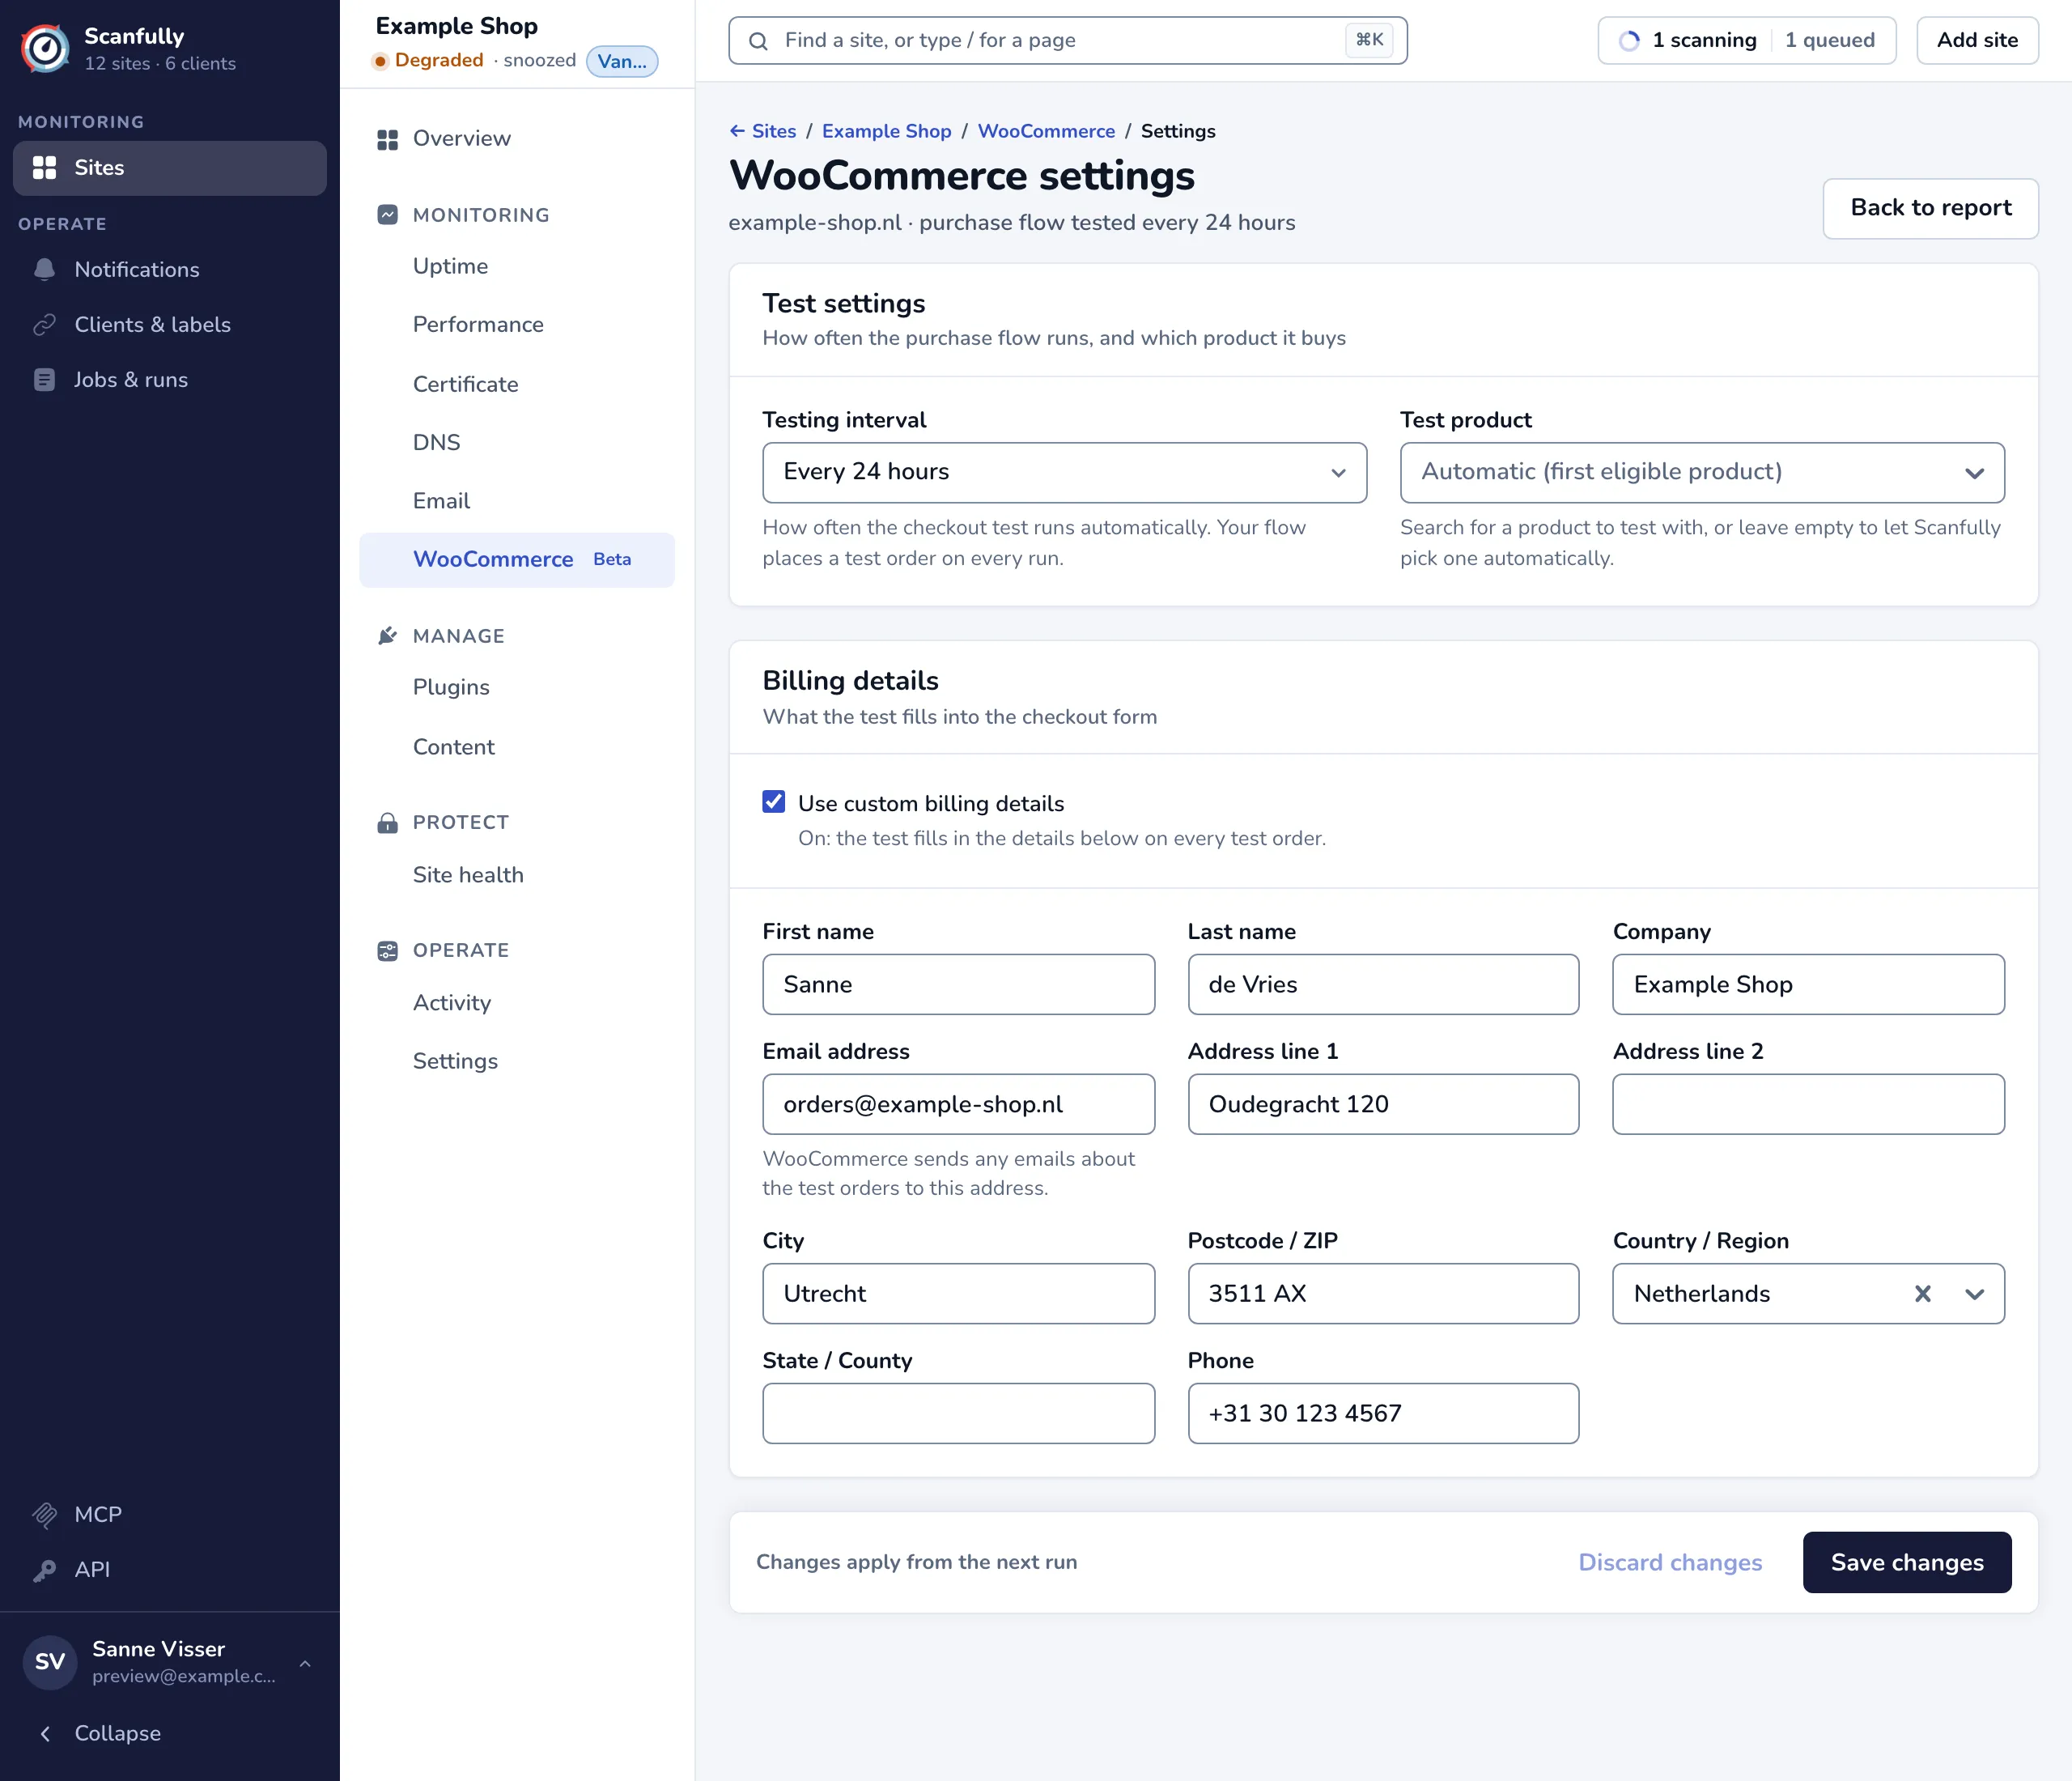
Task: Click the Email address field
Action: [958, 1104]
